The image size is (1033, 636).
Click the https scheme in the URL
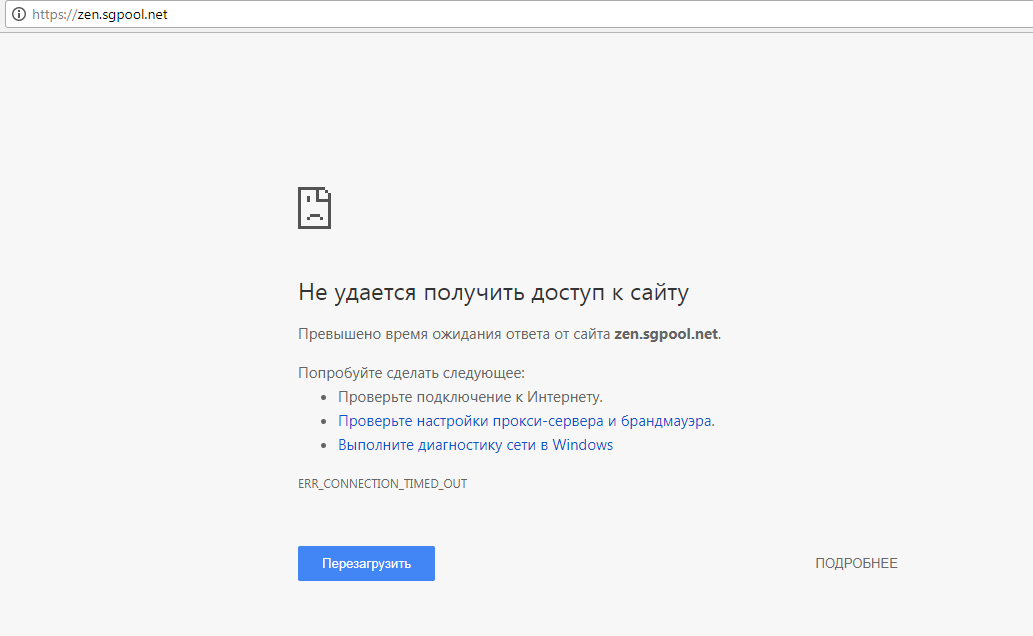click(x=47, y=15)
